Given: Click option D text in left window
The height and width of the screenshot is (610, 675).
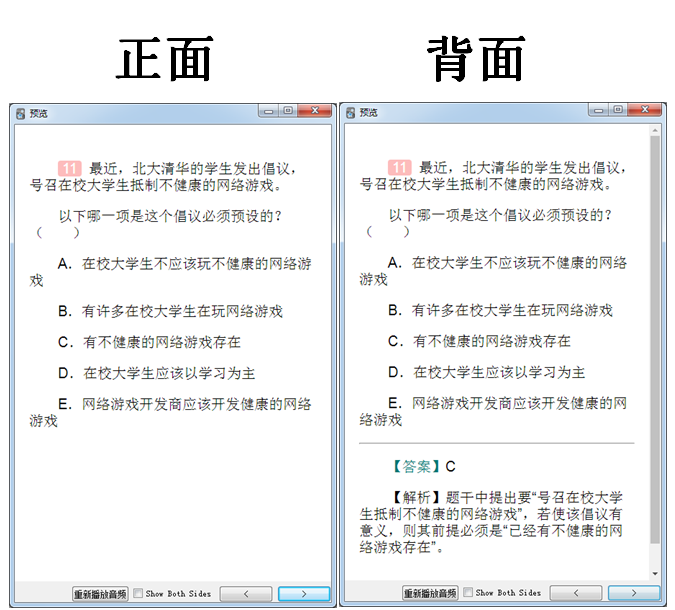Looking at the screenshot, I should point(157,373).
